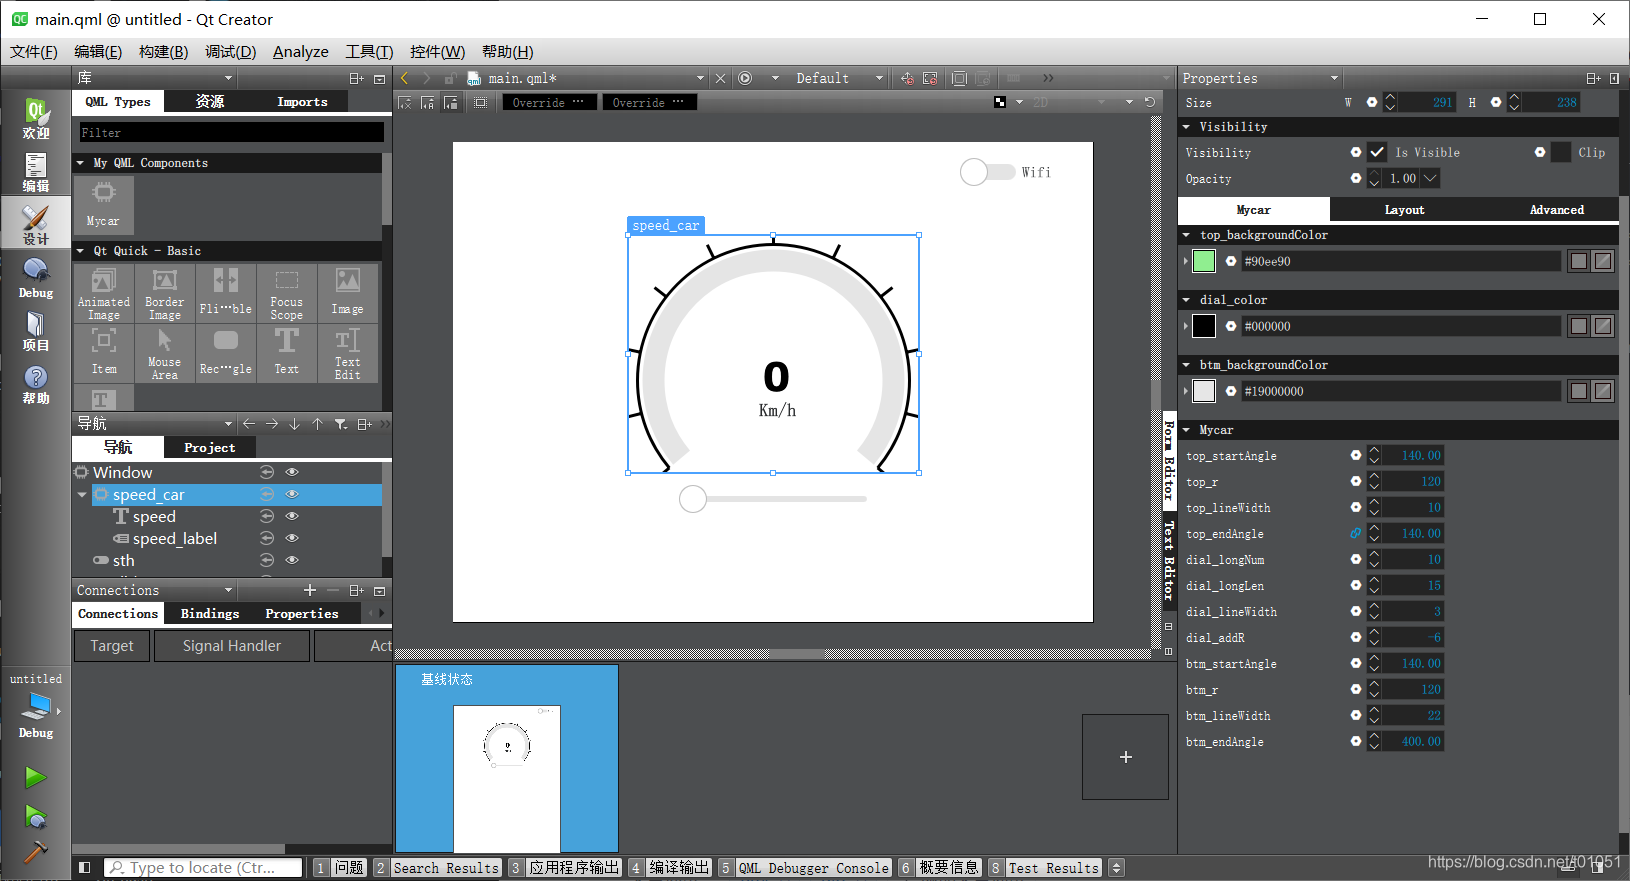Pick the Focus Scope component

pyautogui.click(x=287, y=293)
